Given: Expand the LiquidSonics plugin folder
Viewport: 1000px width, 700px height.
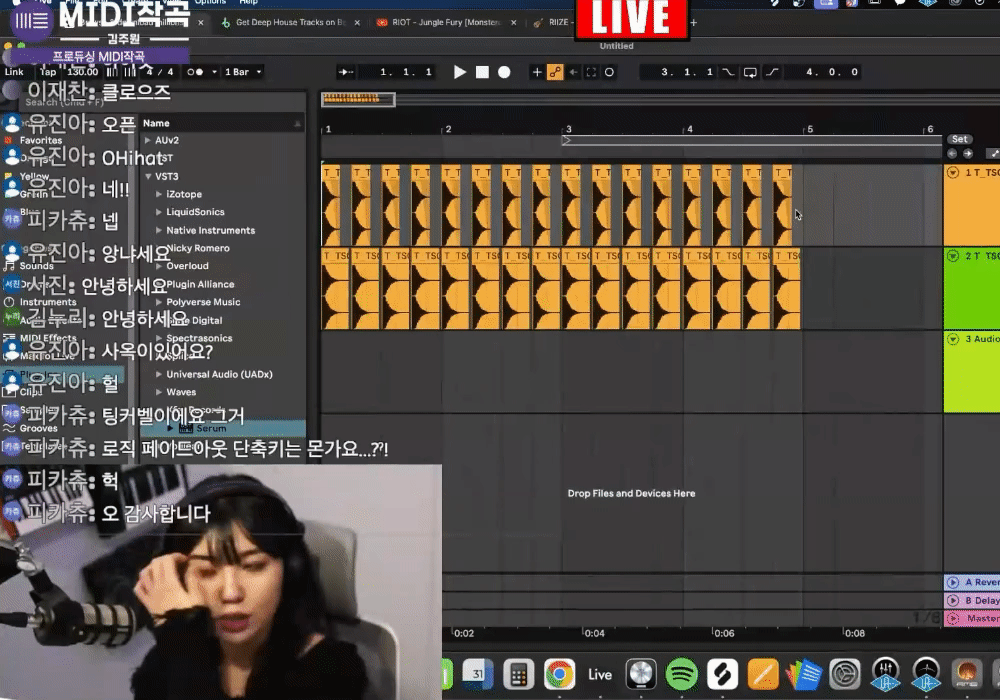Looking at the screenshot, I should (159, 212).
